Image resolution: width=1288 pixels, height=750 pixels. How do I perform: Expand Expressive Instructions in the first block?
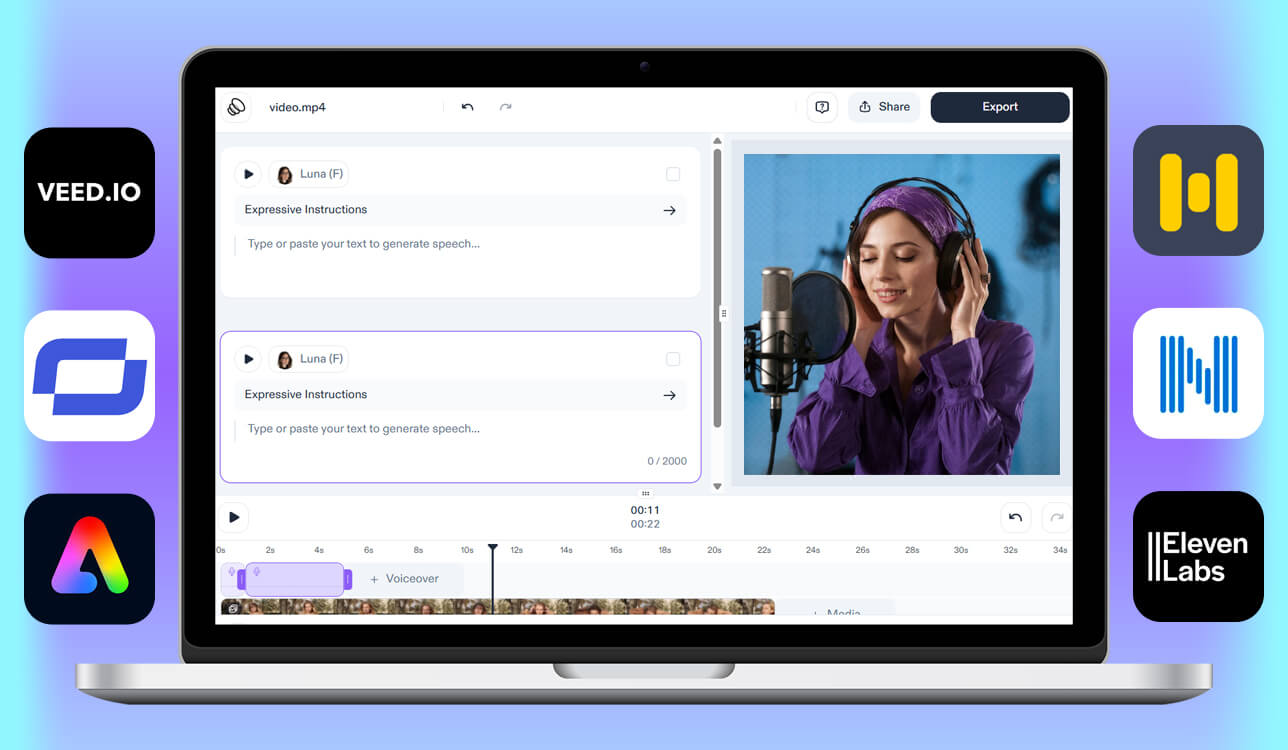click(460, 210)
